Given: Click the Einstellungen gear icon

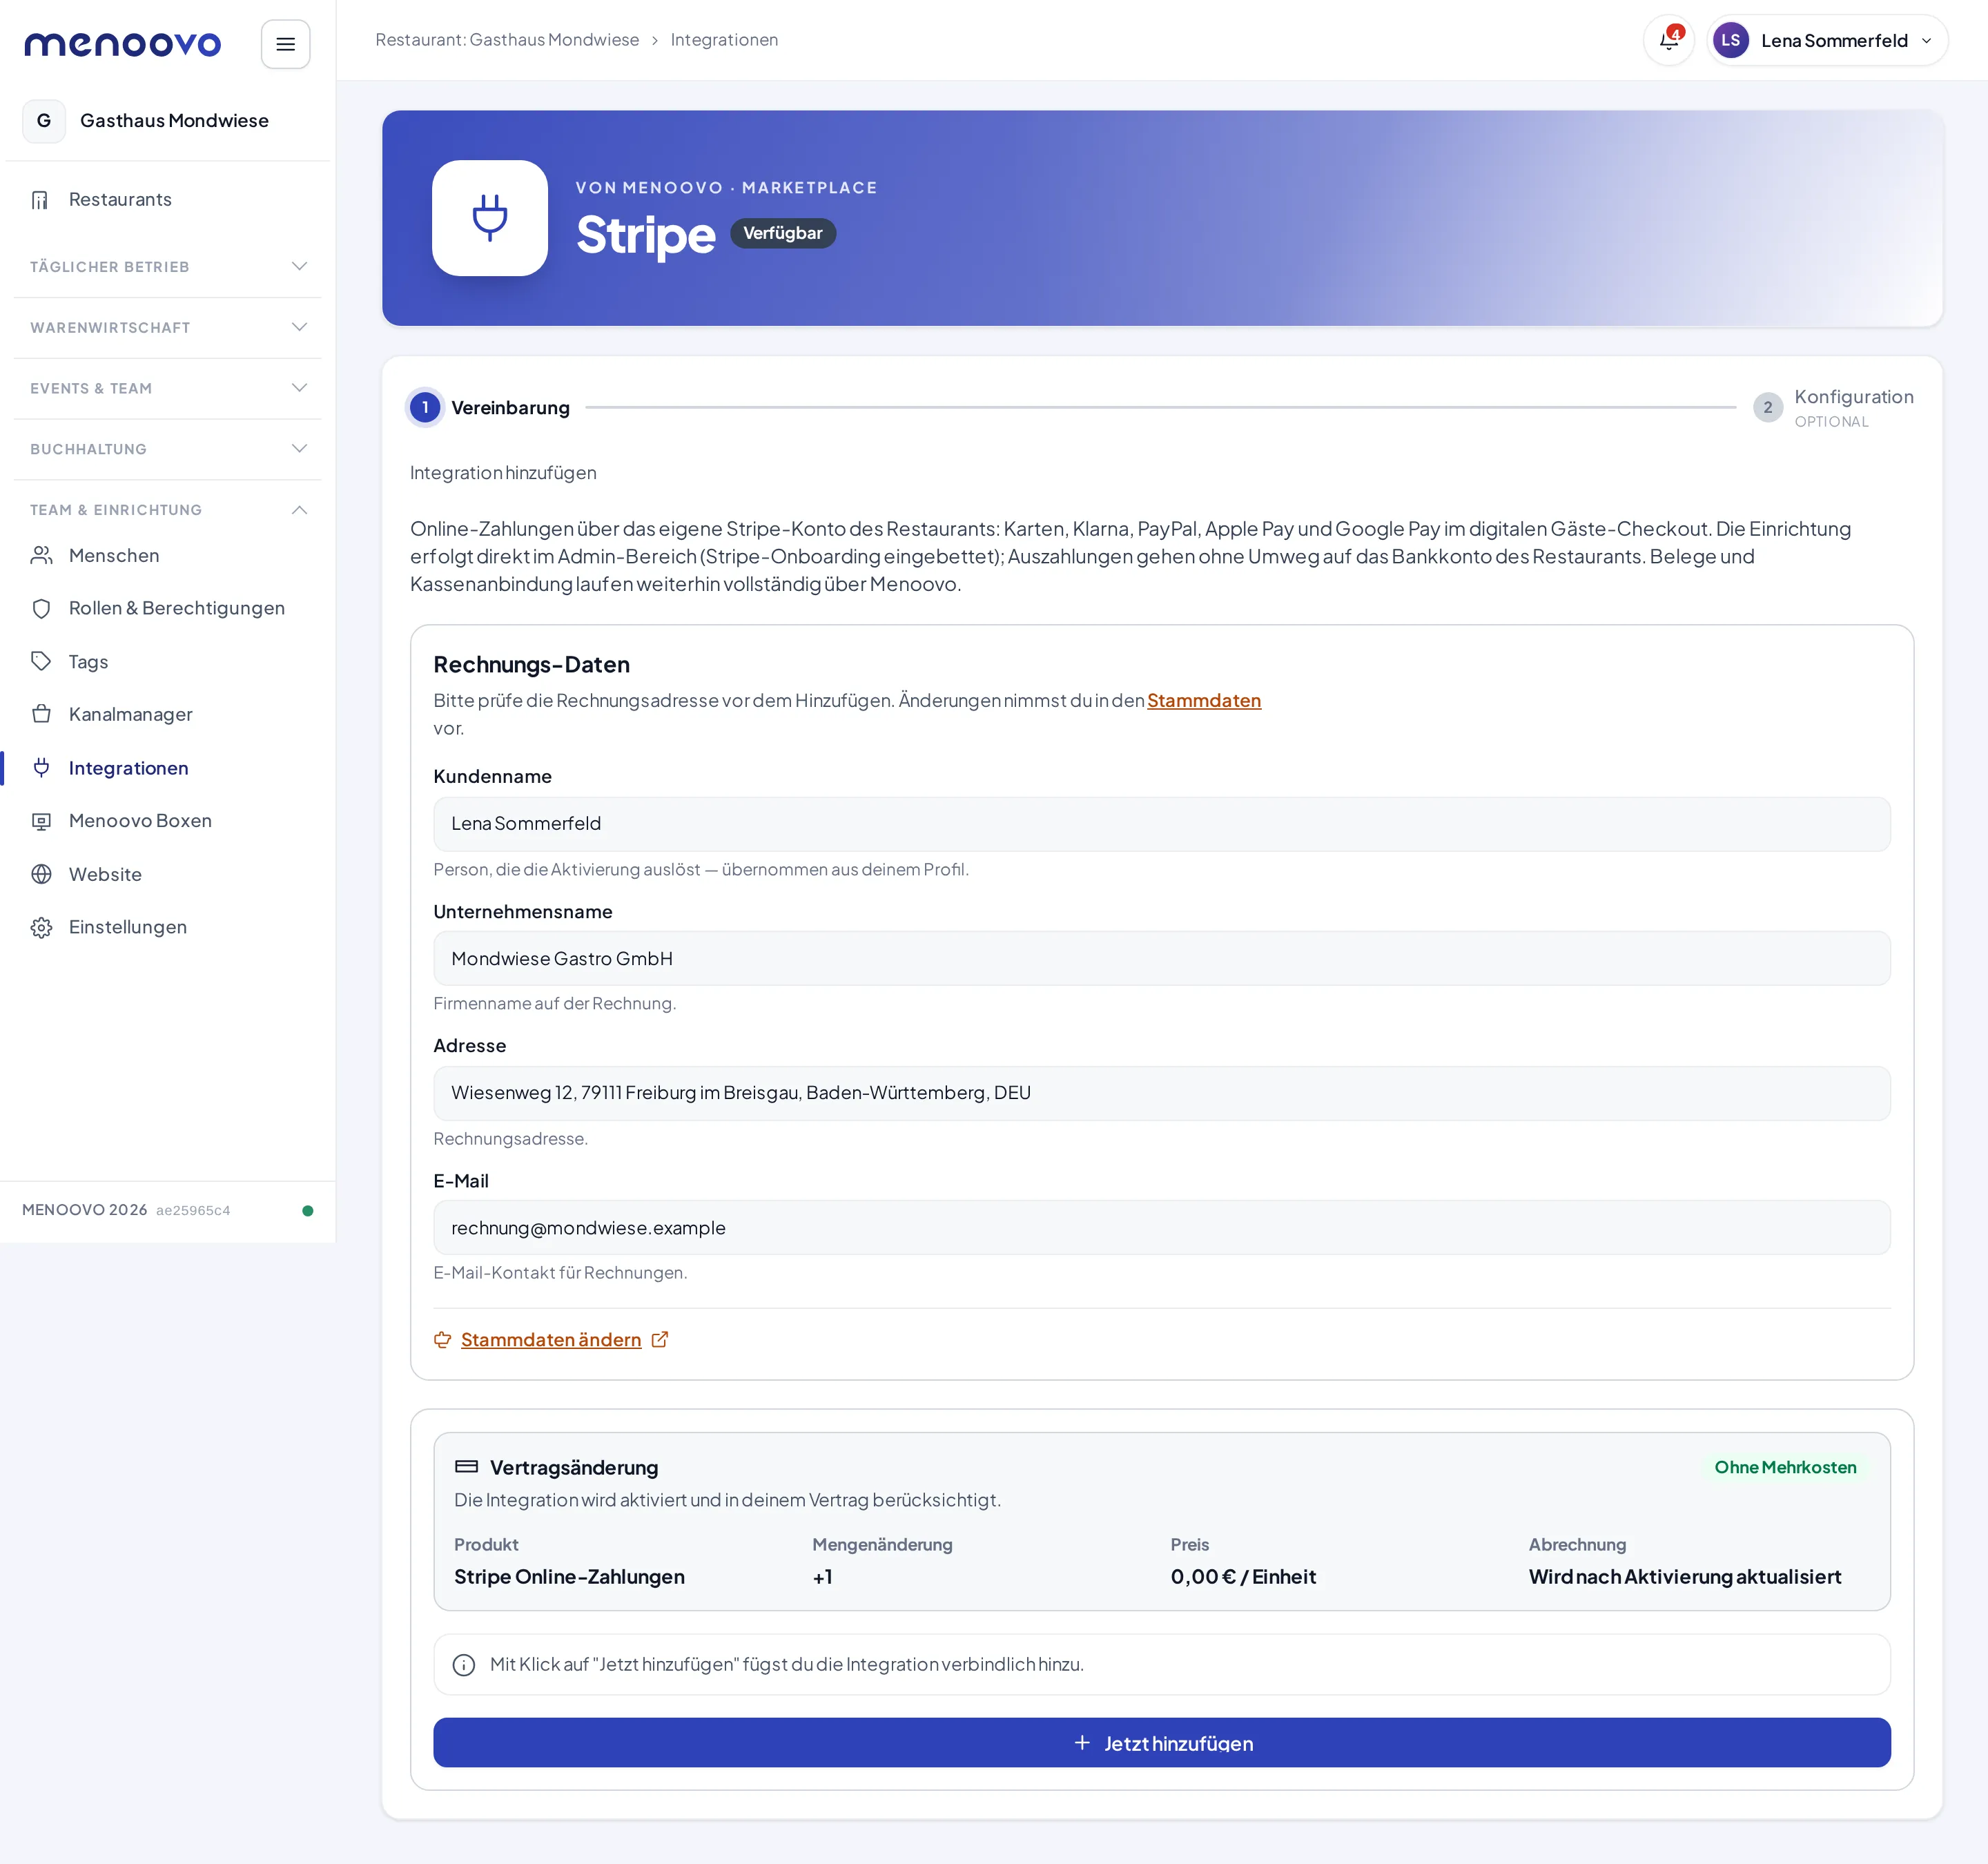Looking at the screenshot, I should (41, 928).
